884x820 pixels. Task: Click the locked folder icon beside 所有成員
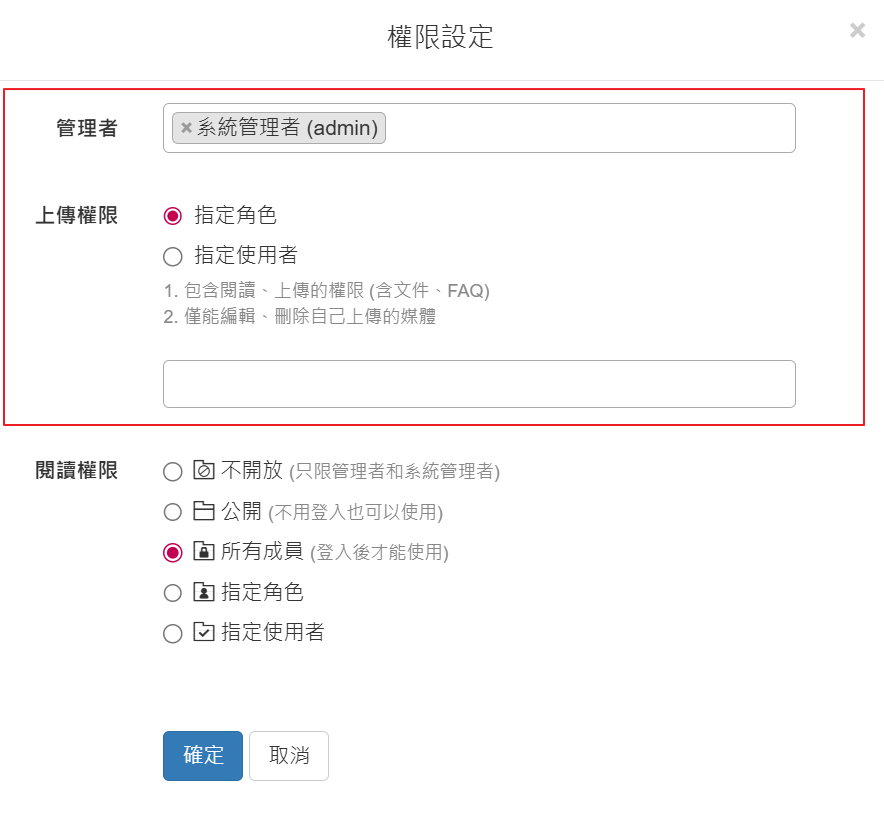204,552
